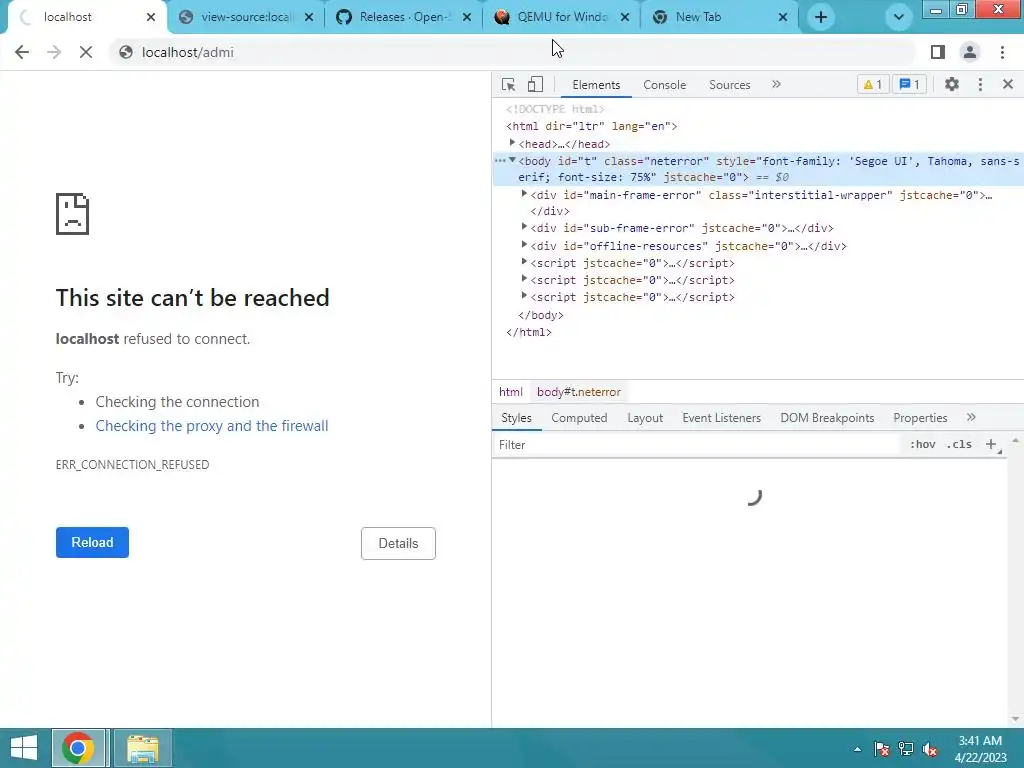This screenshot has height=768, width=1024.
Task: Click the Details button
Action: [398, 543]
